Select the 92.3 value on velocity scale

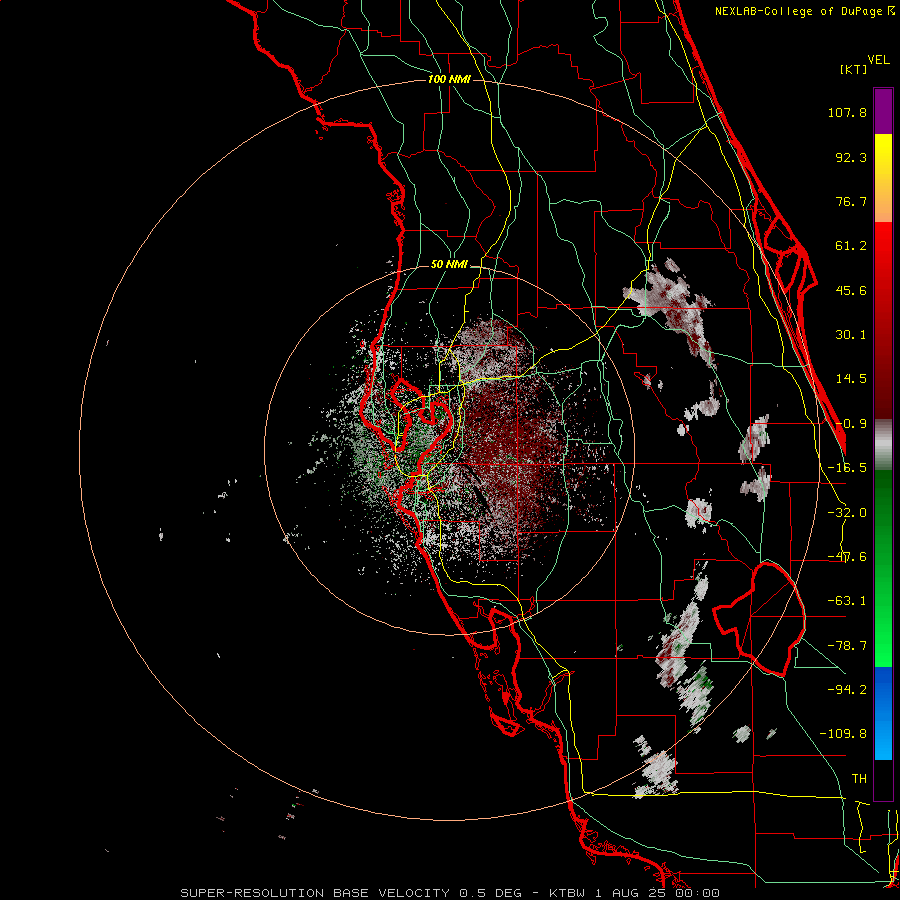pyautogui.click(x=851, y=157)
